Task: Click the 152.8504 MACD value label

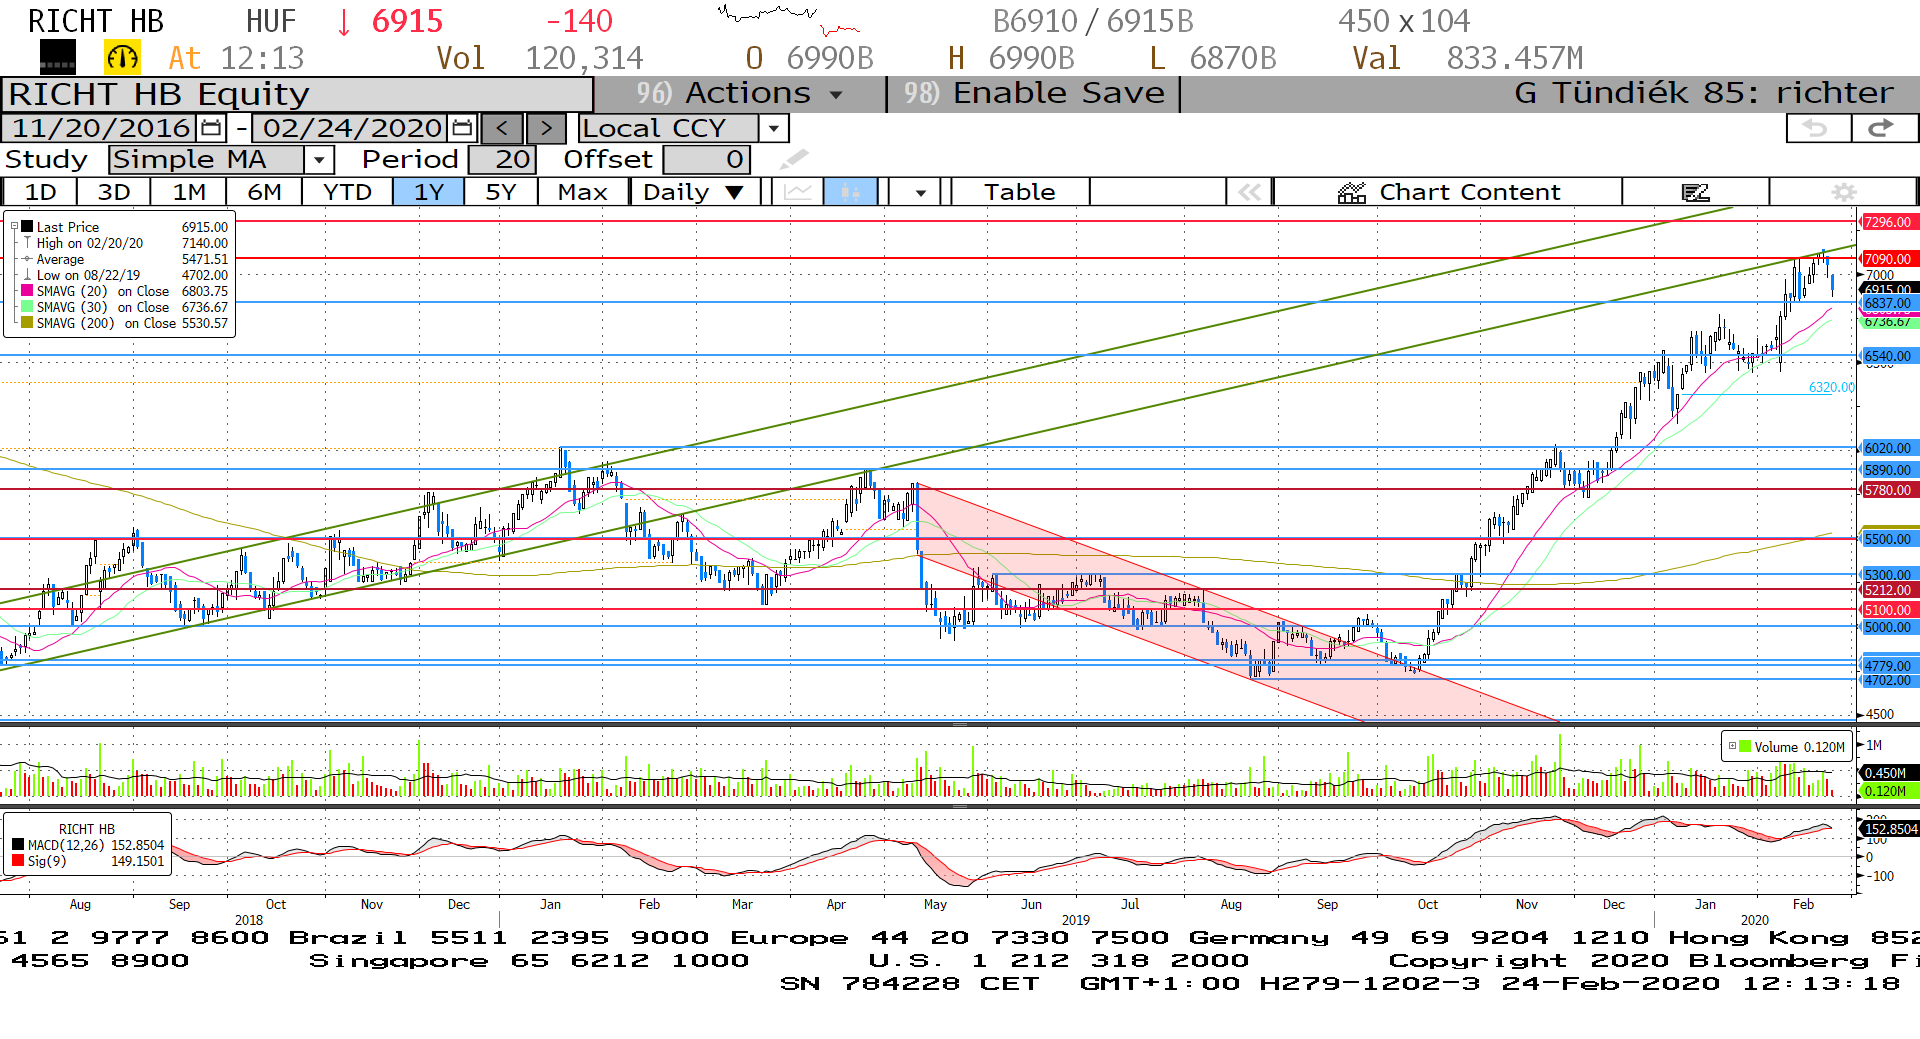Action: click(x=1890, y=829)
